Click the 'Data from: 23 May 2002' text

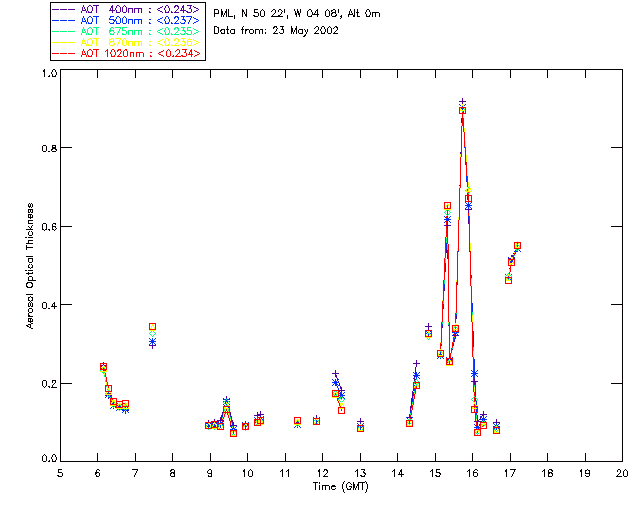tap(277, 31)
